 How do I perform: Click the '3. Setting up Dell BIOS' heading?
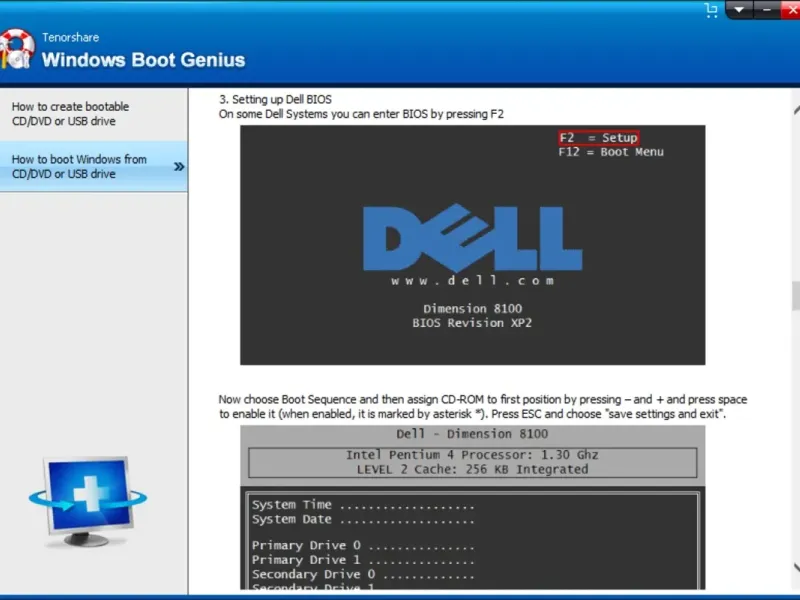point(276,99)
